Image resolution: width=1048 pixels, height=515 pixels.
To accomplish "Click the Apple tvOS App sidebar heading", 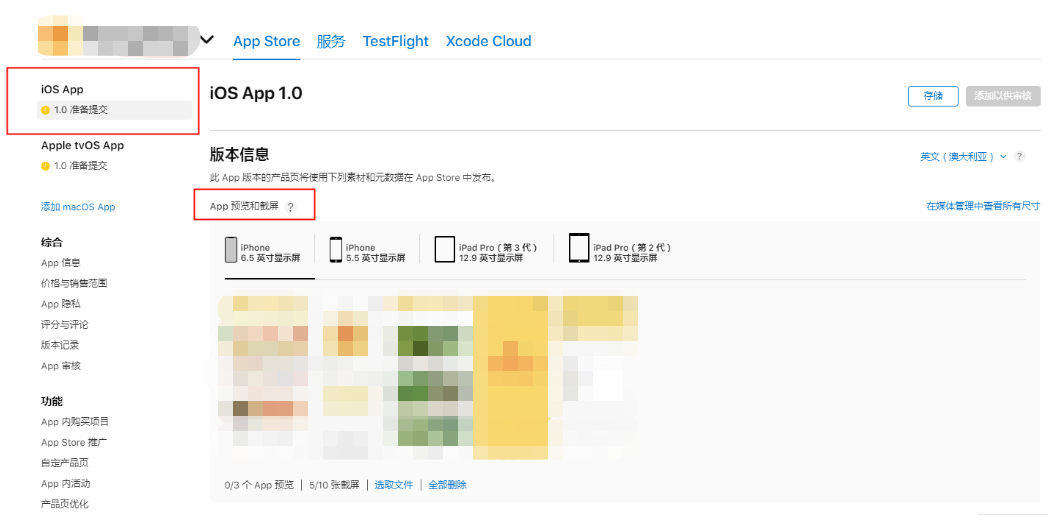I will point(82,146).
